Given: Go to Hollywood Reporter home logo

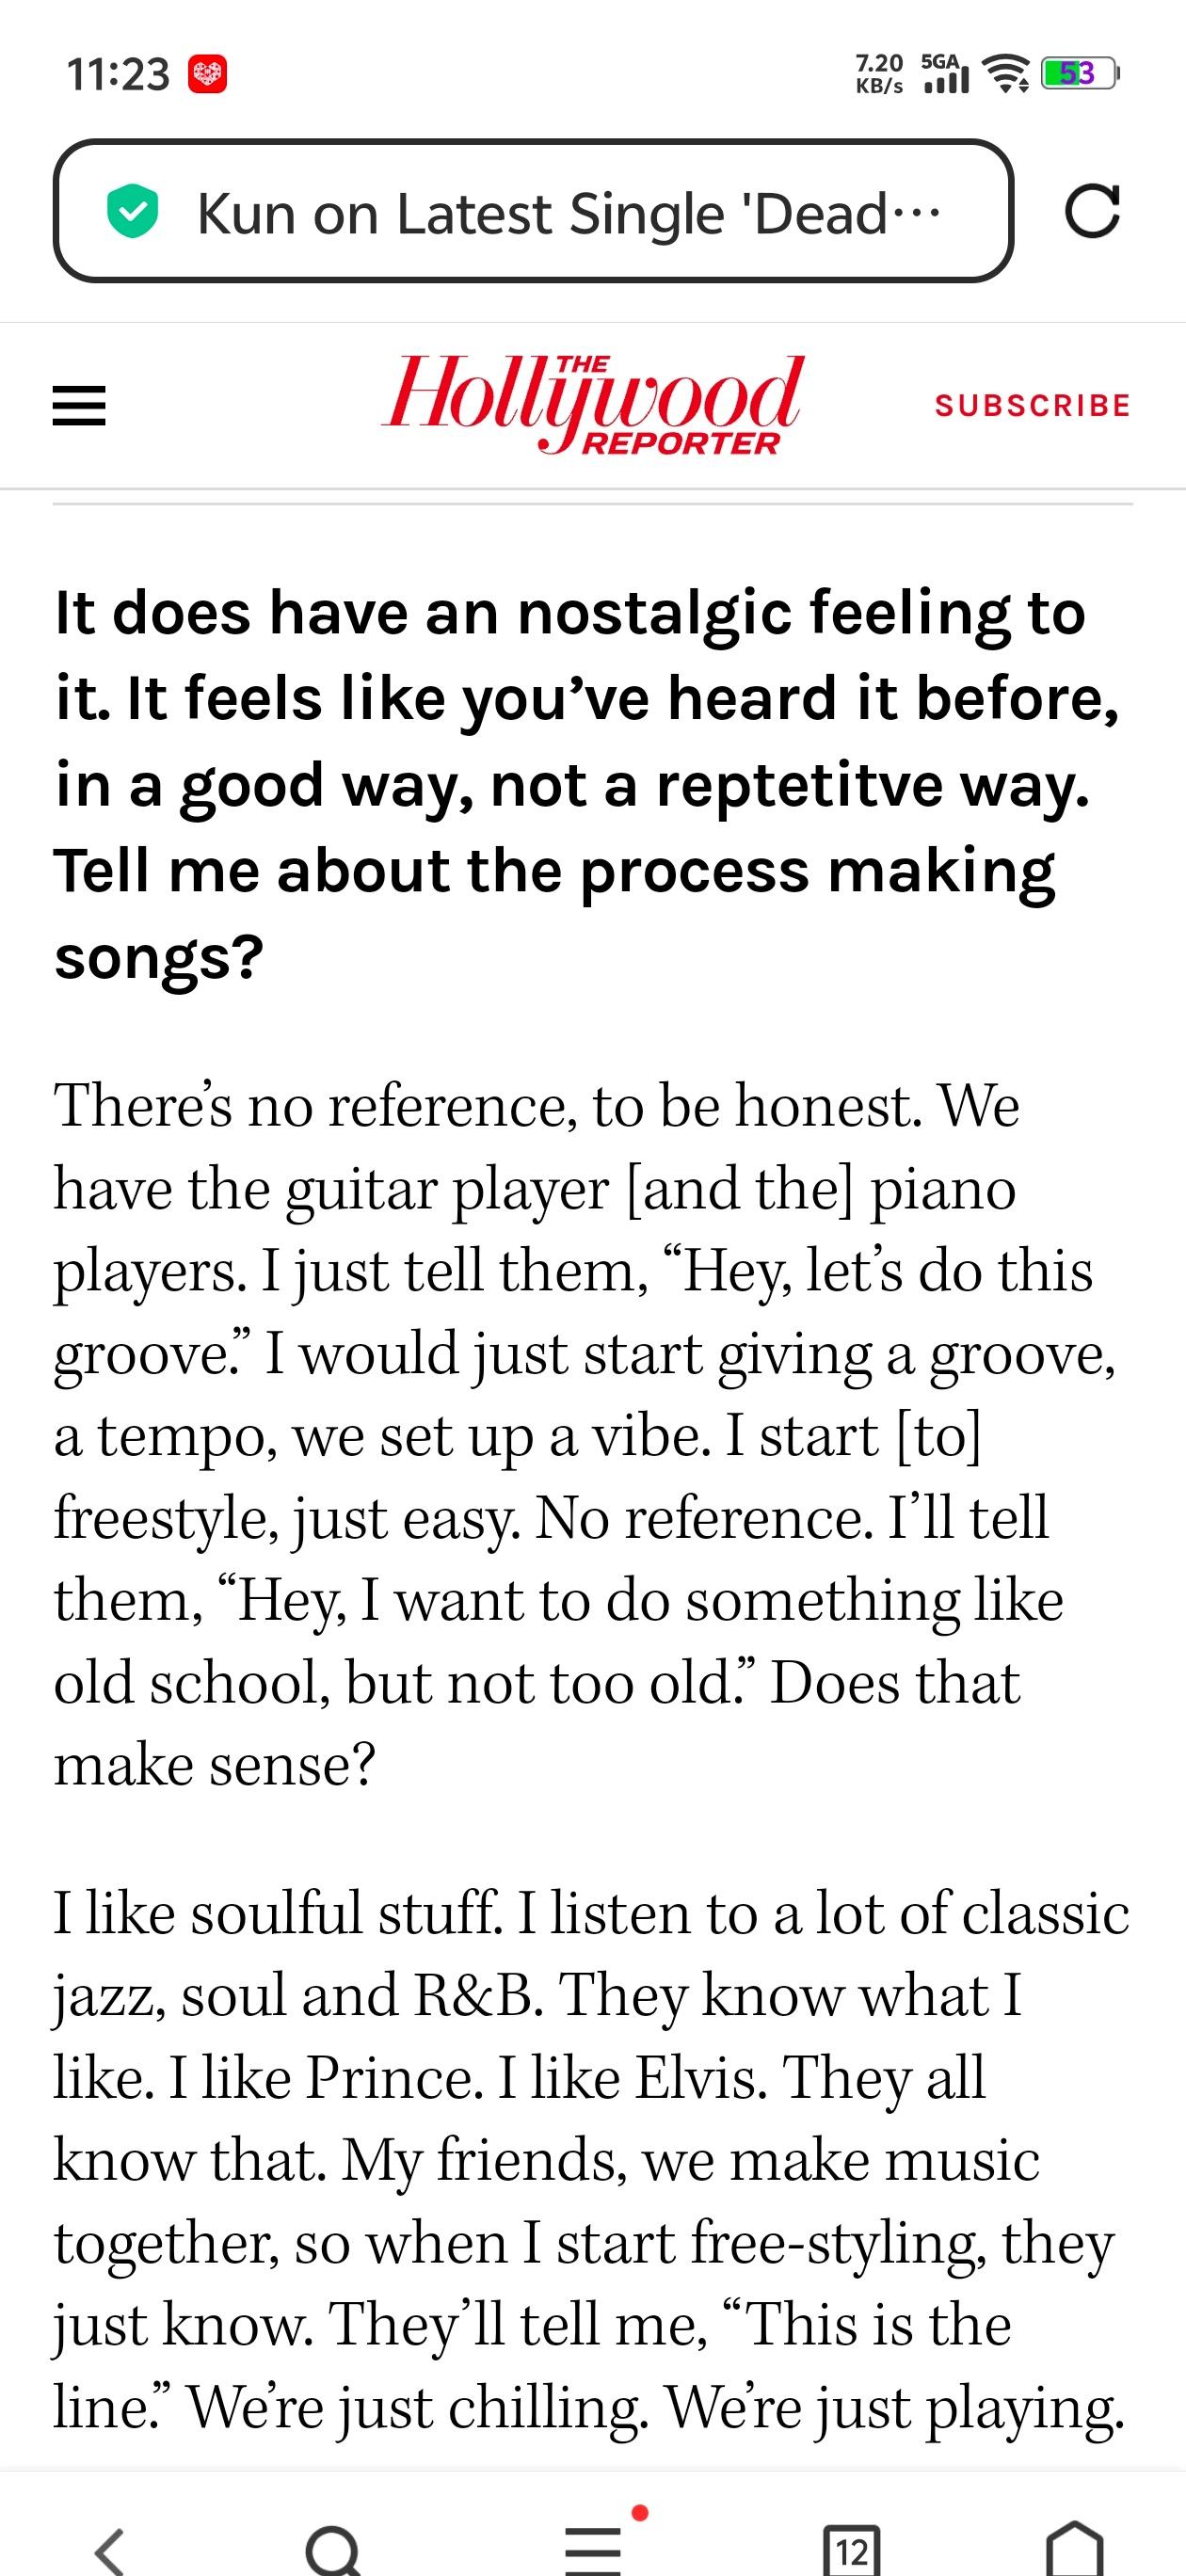Looking at the screenshot, I should tap(592, 405).
